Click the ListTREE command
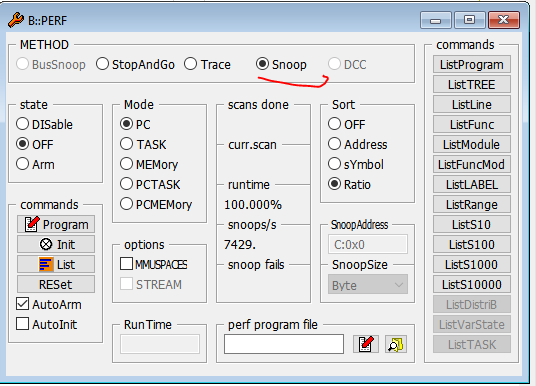 click(472, 84)
